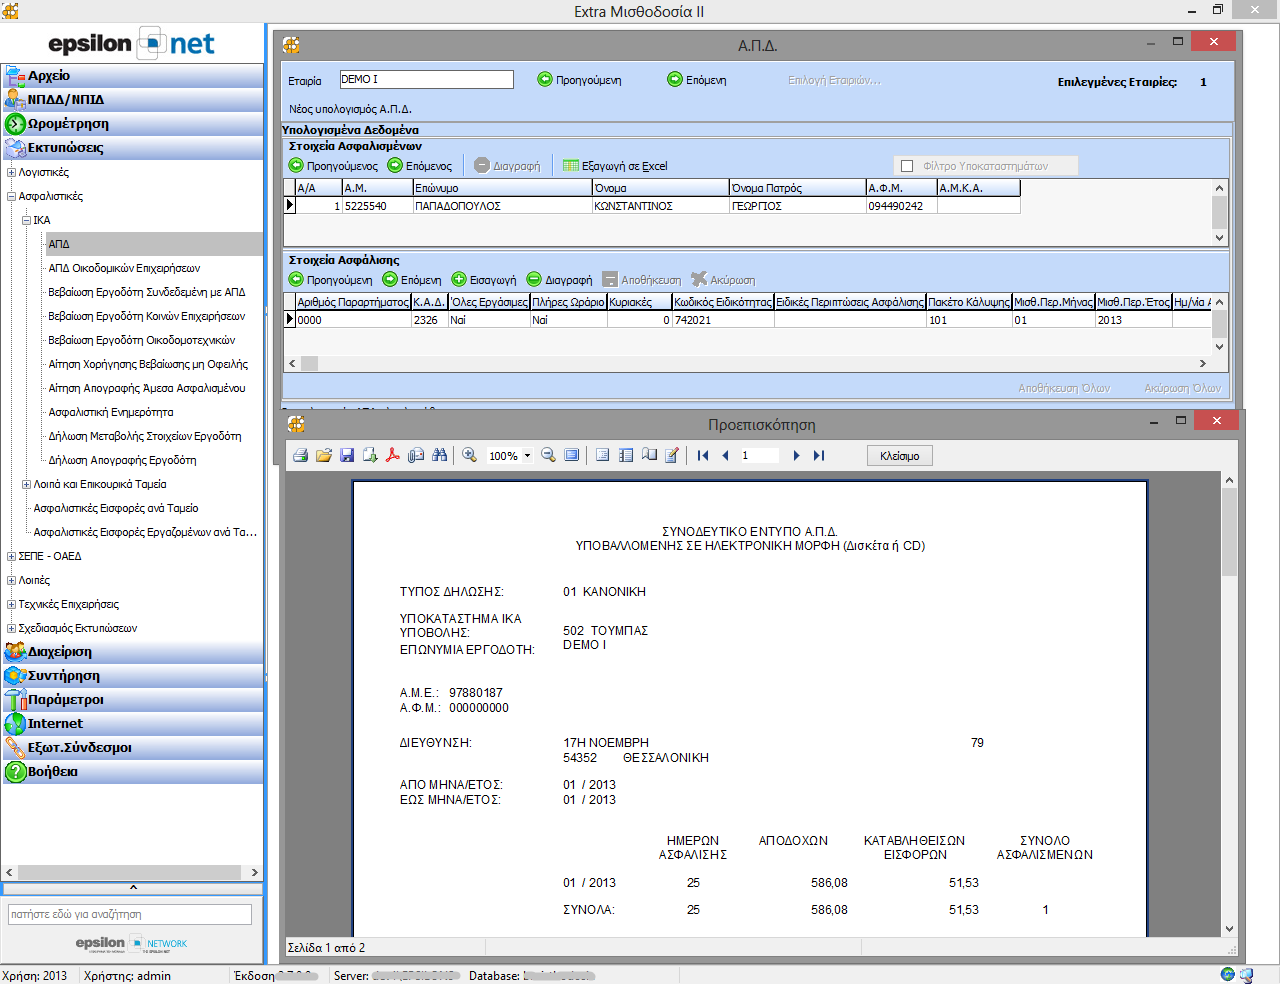Viewport: 1280px width, 984px height.
Task: Click the green Εισαγωγή icon under Στοιχεία Ασφάλισης
Action: point(459,280)
